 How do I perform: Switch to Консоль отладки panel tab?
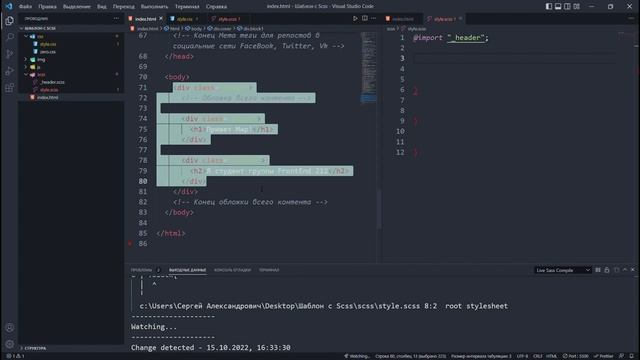pyautogui.click(x=232, y=270)
